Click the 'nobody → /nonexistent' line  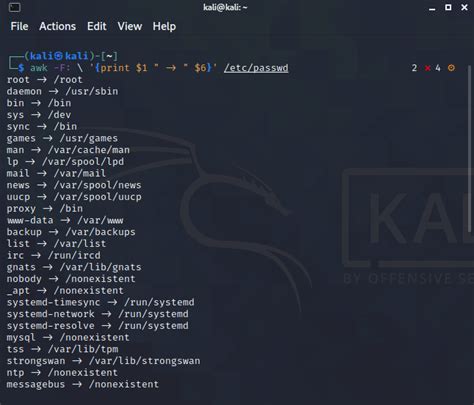(71, 279)
